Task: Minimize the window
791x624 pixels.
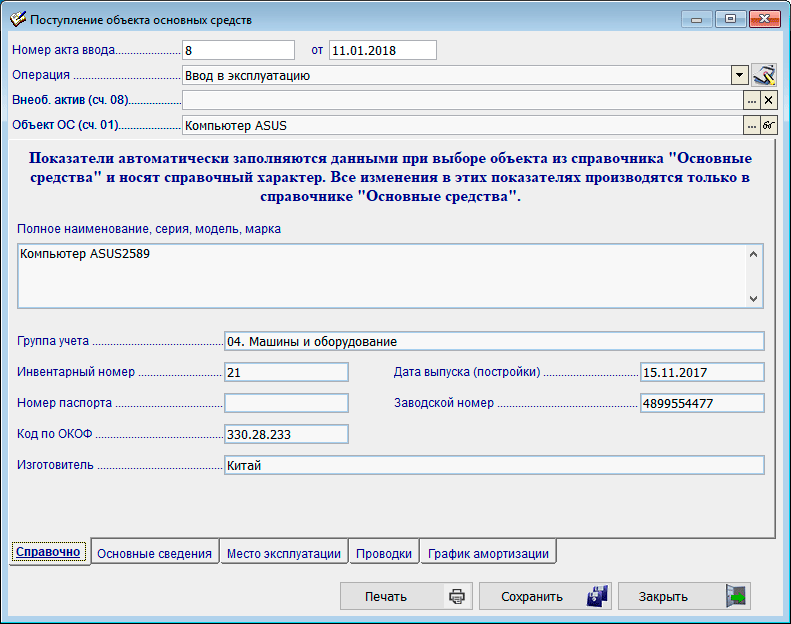Action: pos(697,19)
